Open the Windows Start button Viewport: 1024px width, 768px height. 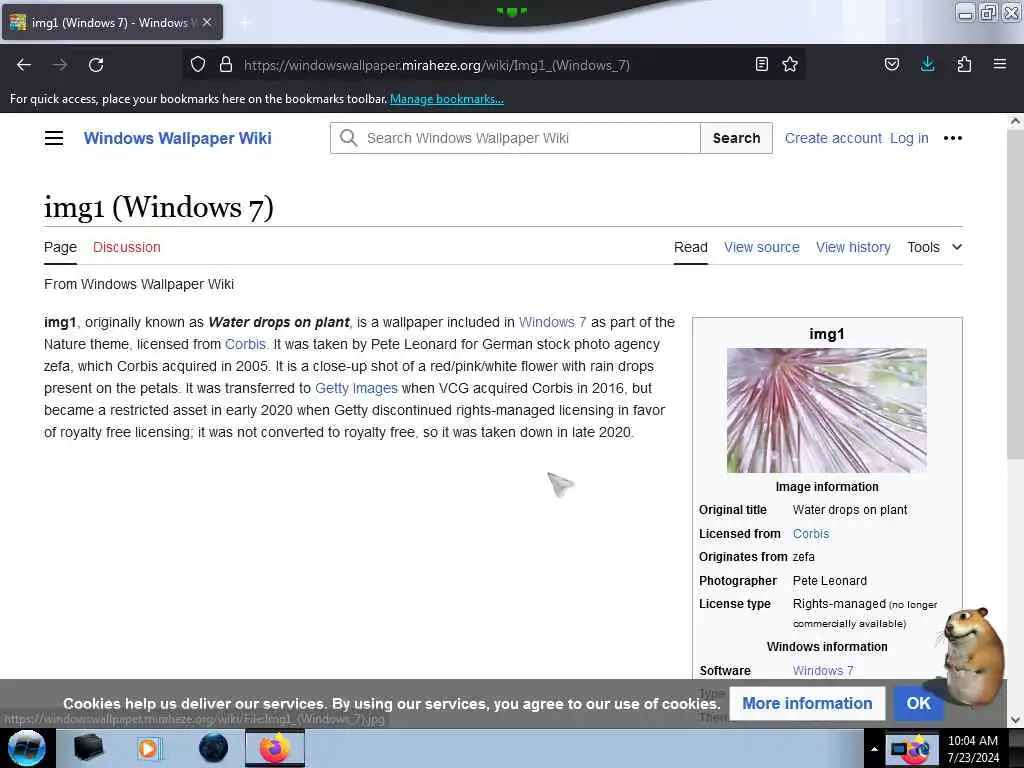(27, 748)
